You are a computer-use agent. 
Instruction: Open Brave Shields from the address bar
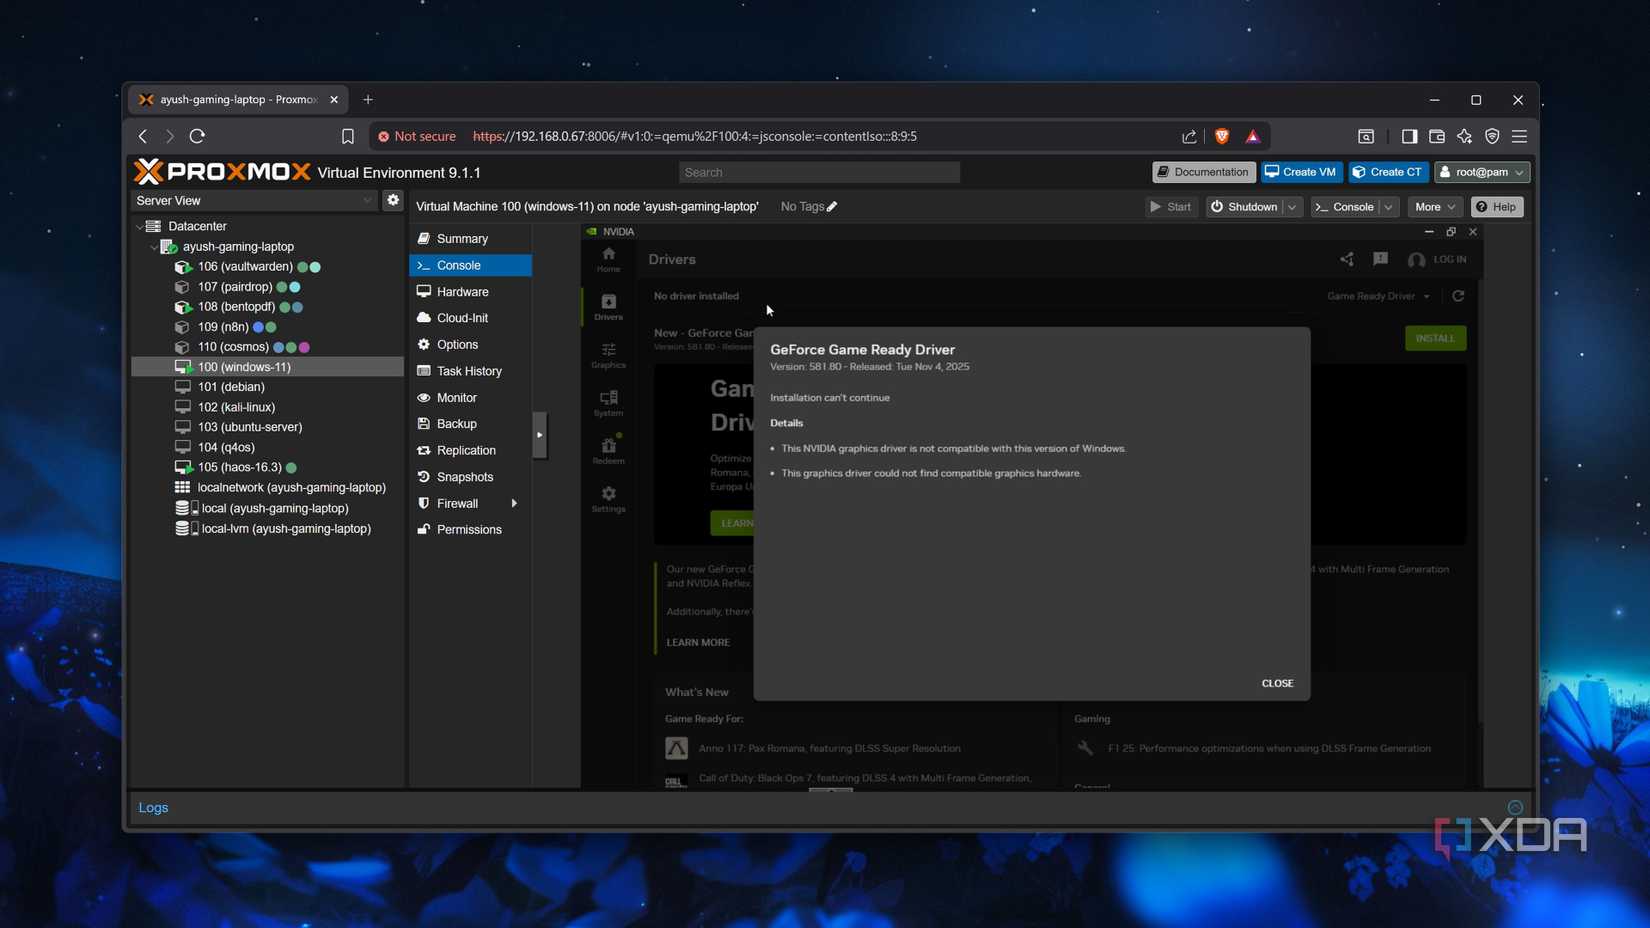[1221, 136]
